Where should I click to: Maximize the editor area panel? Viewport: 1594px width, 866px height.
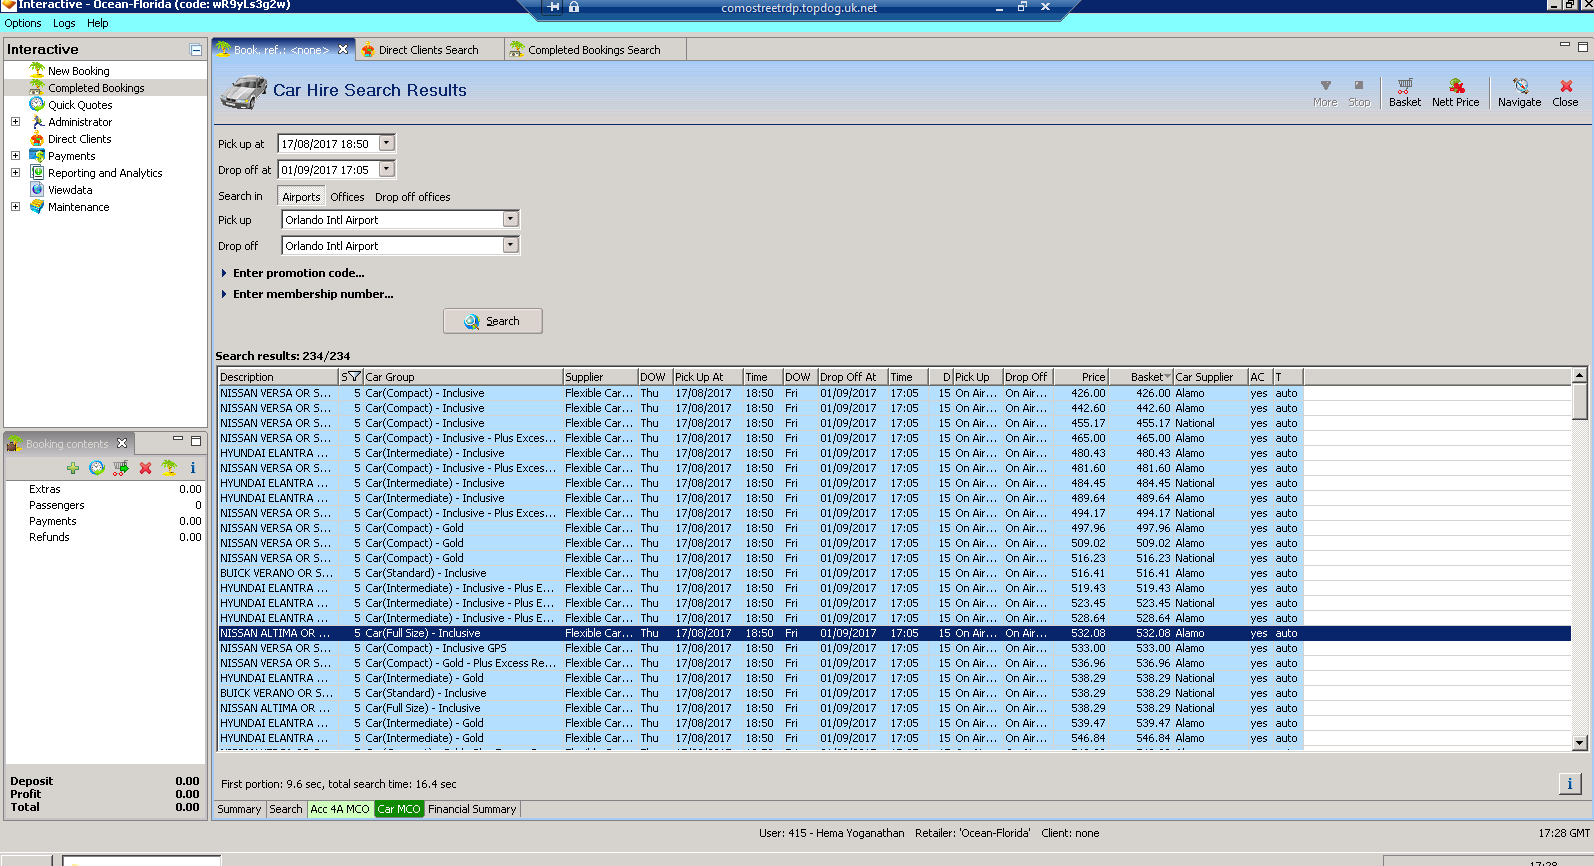point(1583,46)
